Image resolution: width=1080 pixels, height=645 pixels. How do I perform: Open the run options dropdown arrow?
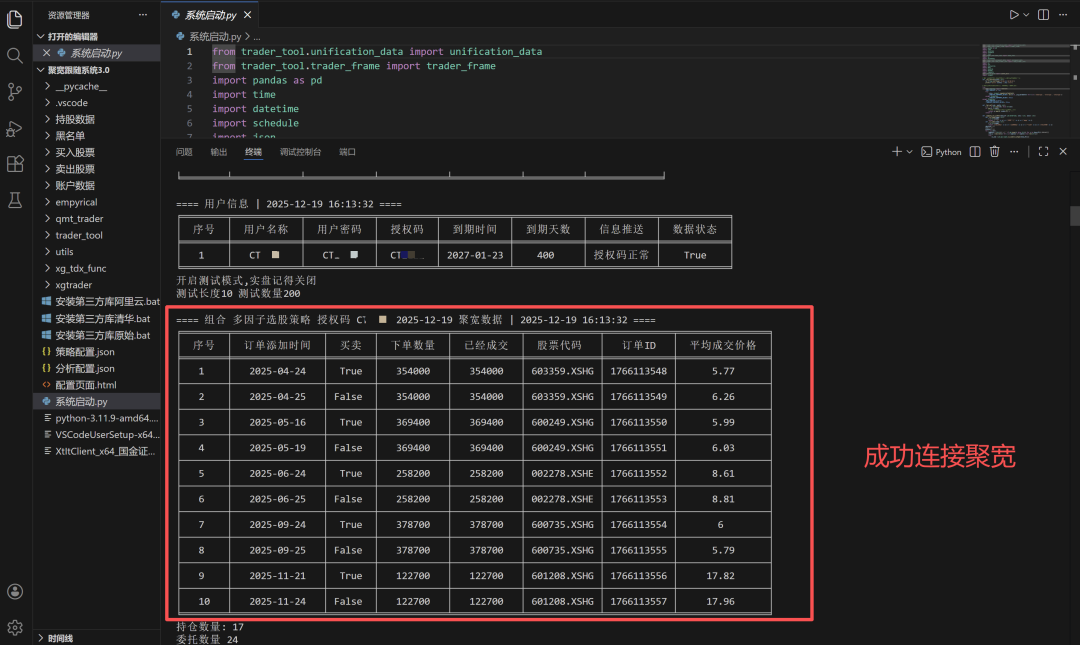click(1026, 15)
